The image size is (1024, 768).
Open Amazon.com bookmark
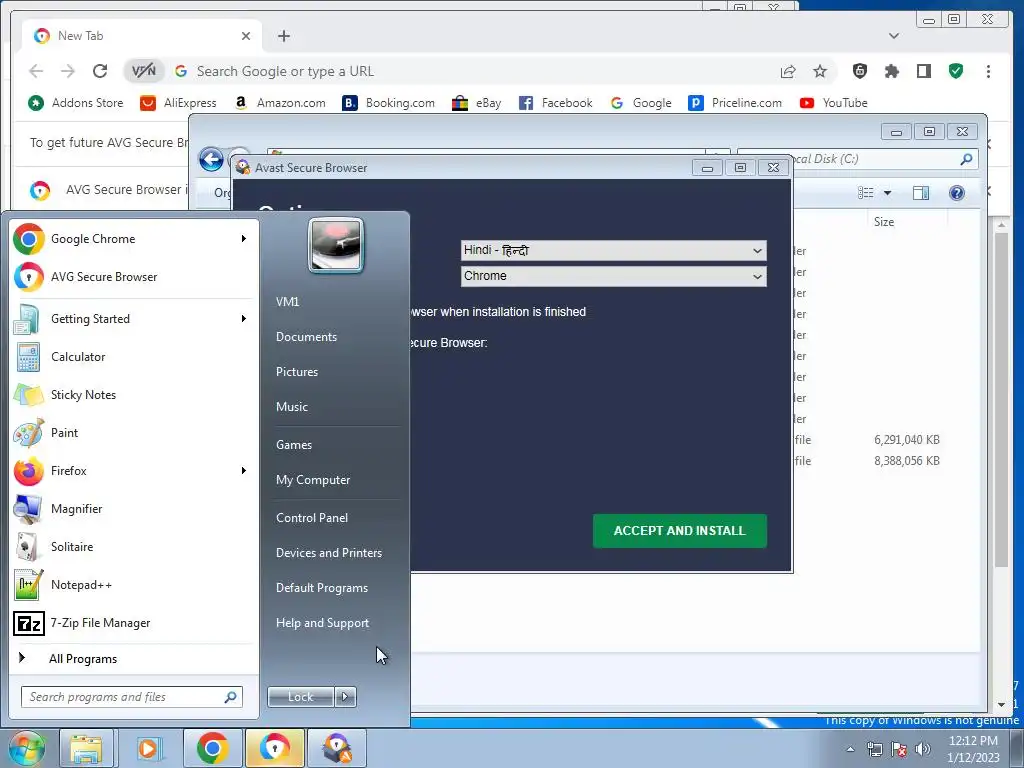point(280,103)
